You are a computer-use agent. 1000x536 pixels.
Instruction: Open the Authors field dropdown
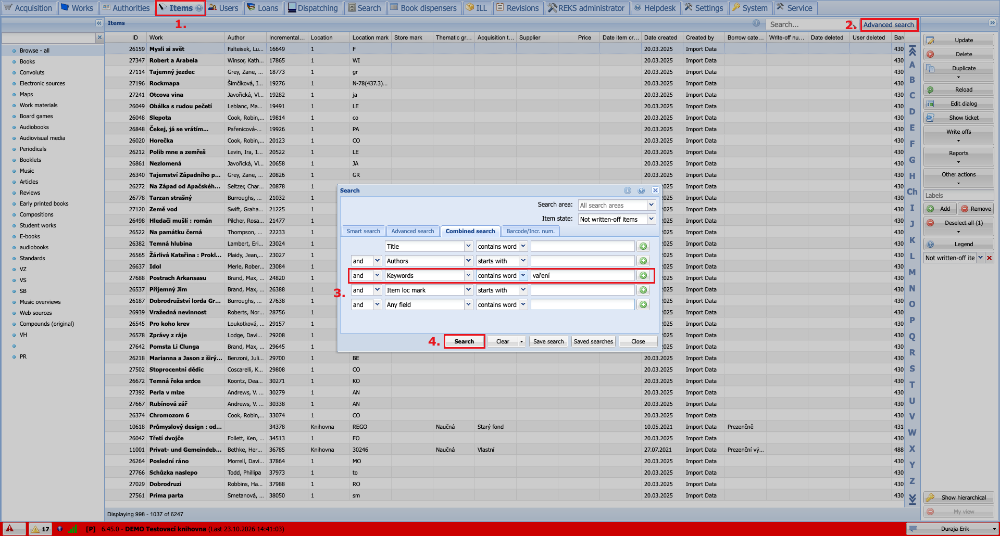tap(468, 260)
